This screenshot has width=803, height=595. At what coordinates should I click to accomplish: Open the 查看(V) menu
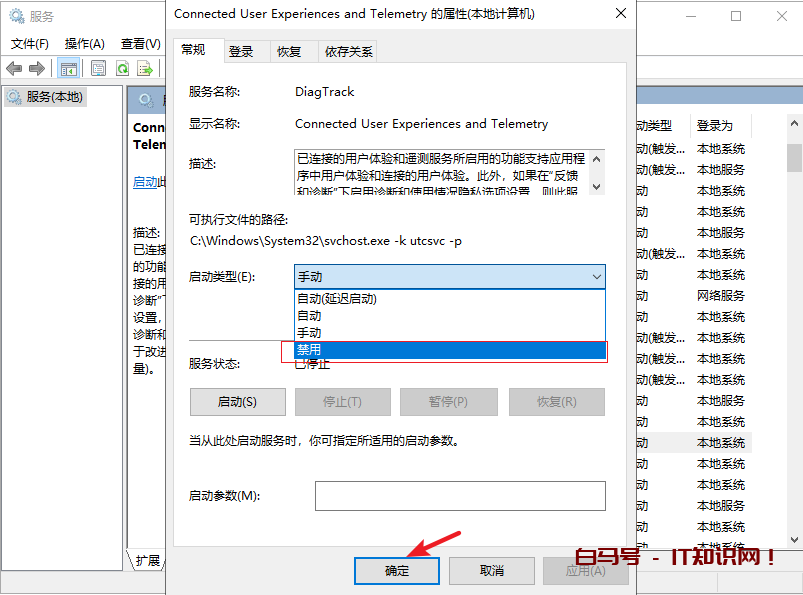click(140, 44)
